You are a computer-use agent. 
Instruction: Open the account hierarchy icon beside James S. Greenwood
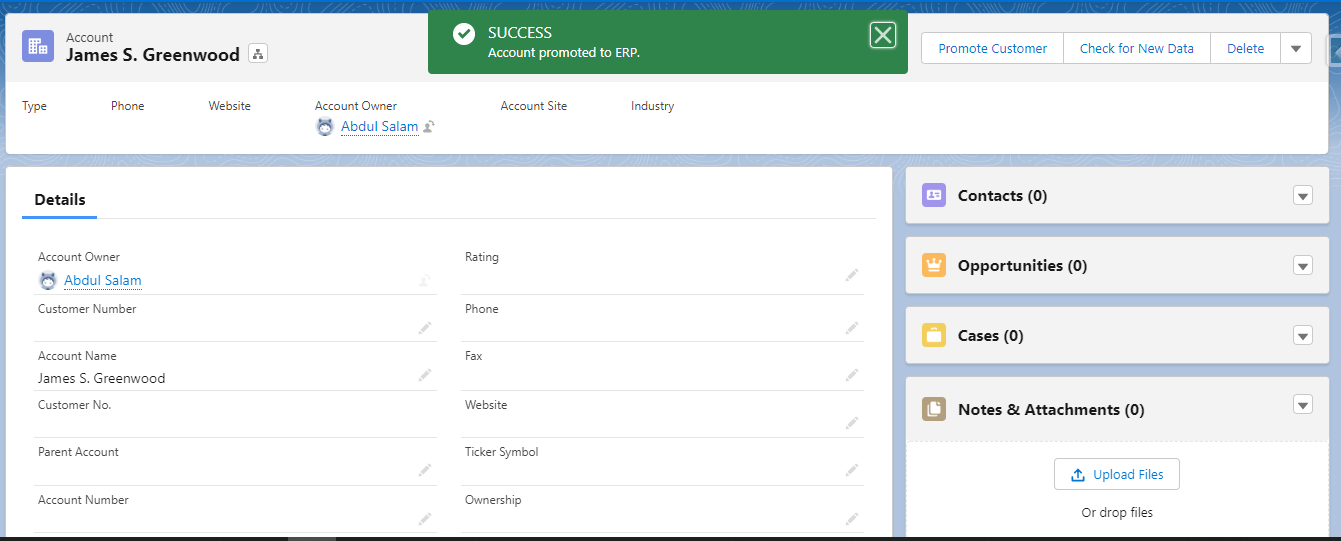[257, 54]
